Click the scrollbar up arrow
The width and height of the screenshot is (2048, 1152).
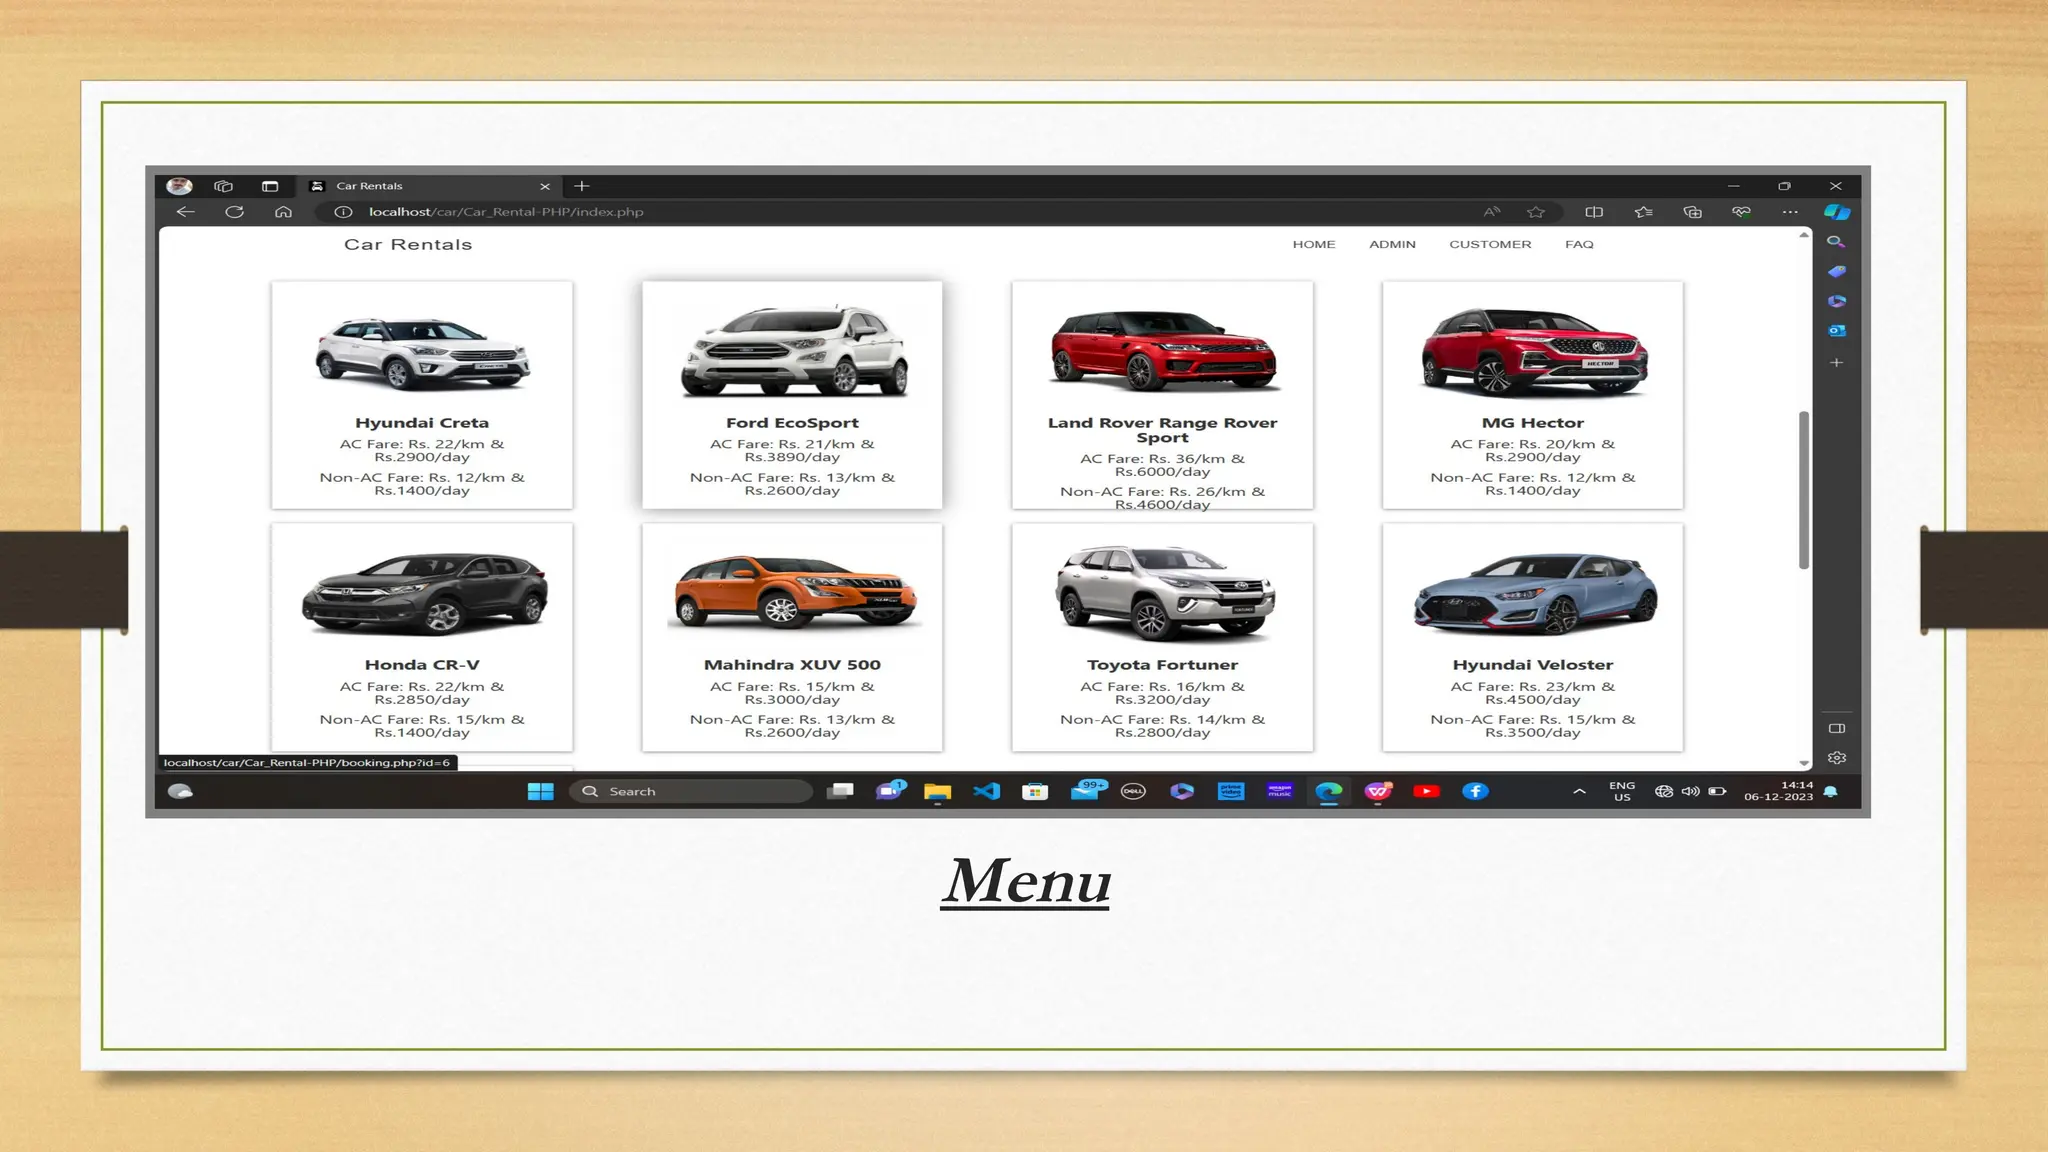coord(1804,235)
